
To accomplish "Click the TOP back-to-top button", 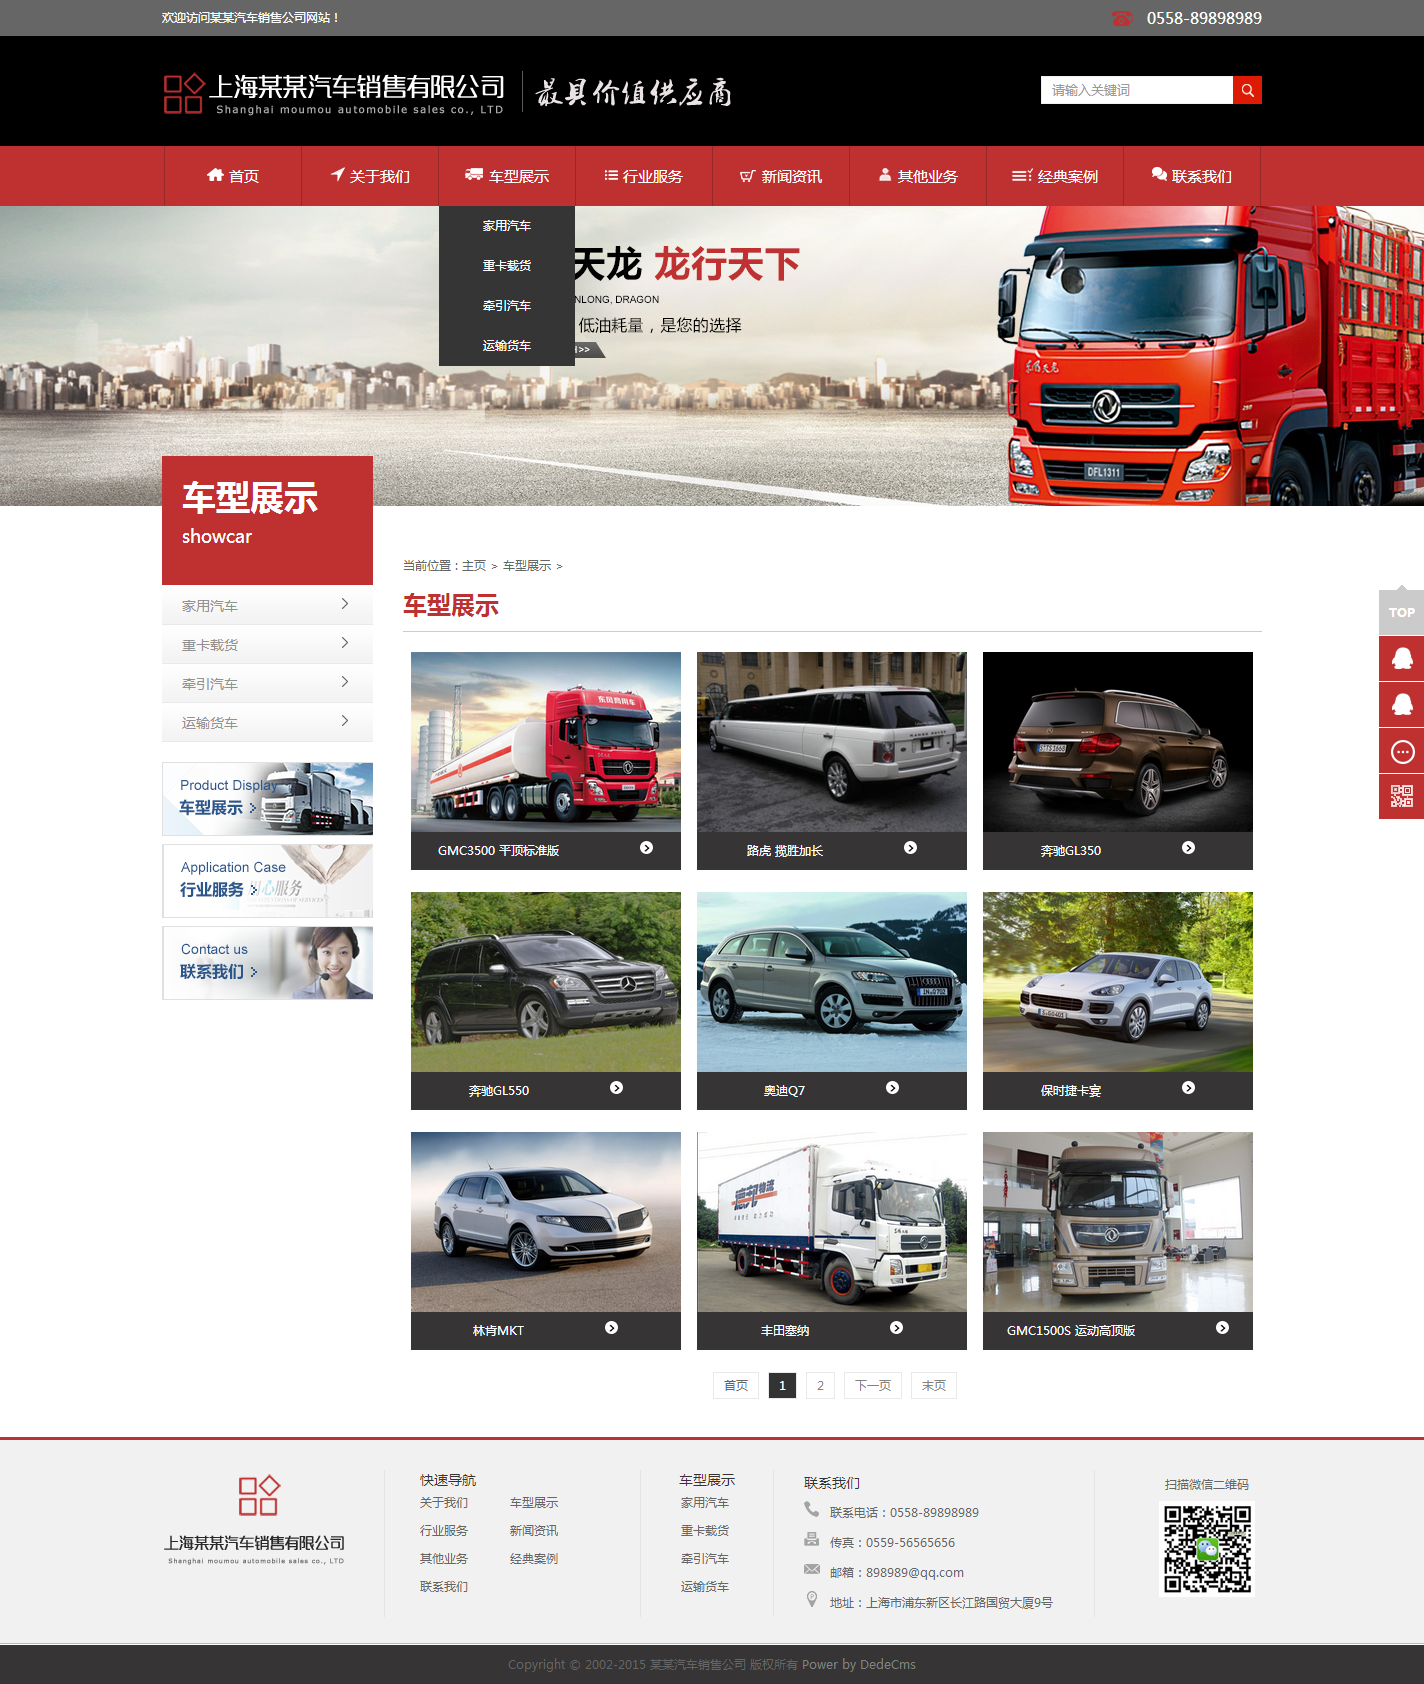I will [1401, 612].
